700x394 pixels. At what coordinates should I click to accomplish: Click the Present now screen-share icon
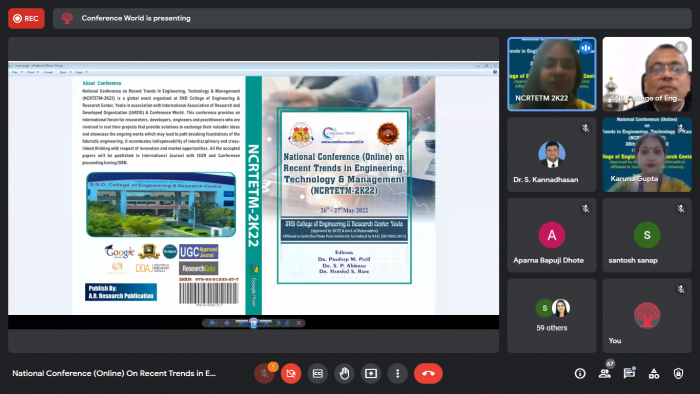(x=371, y=373)
